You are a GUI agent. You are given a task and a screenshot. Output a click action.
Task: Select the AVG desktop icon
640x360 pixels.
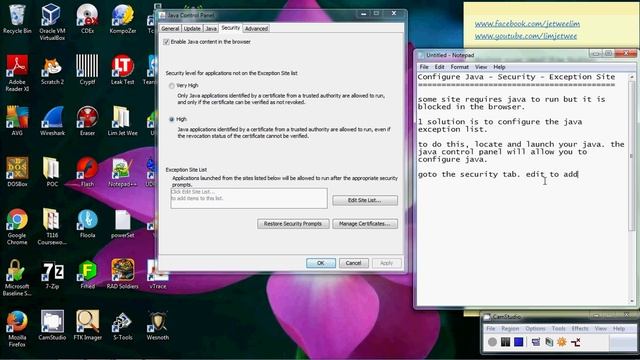17,121
